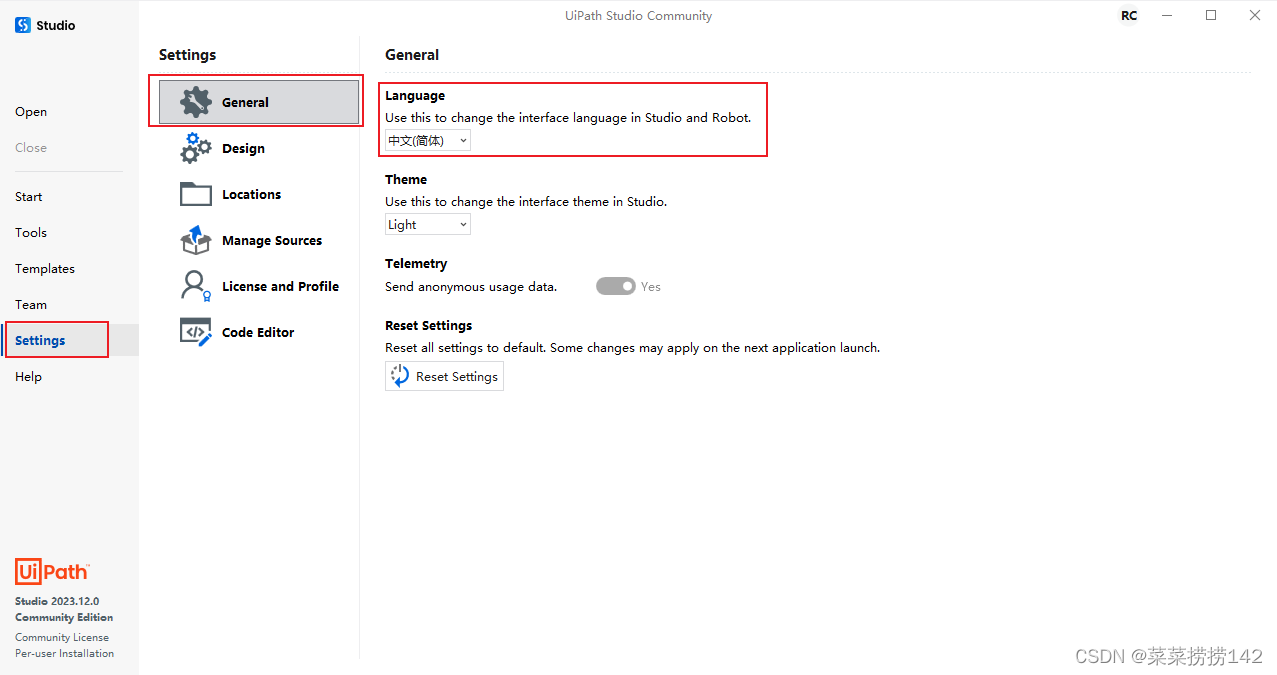Open the Templates section
Image resolution: width=1277 pixels, height=675 pixels.
pyautogui.click(x=45, y=269)
